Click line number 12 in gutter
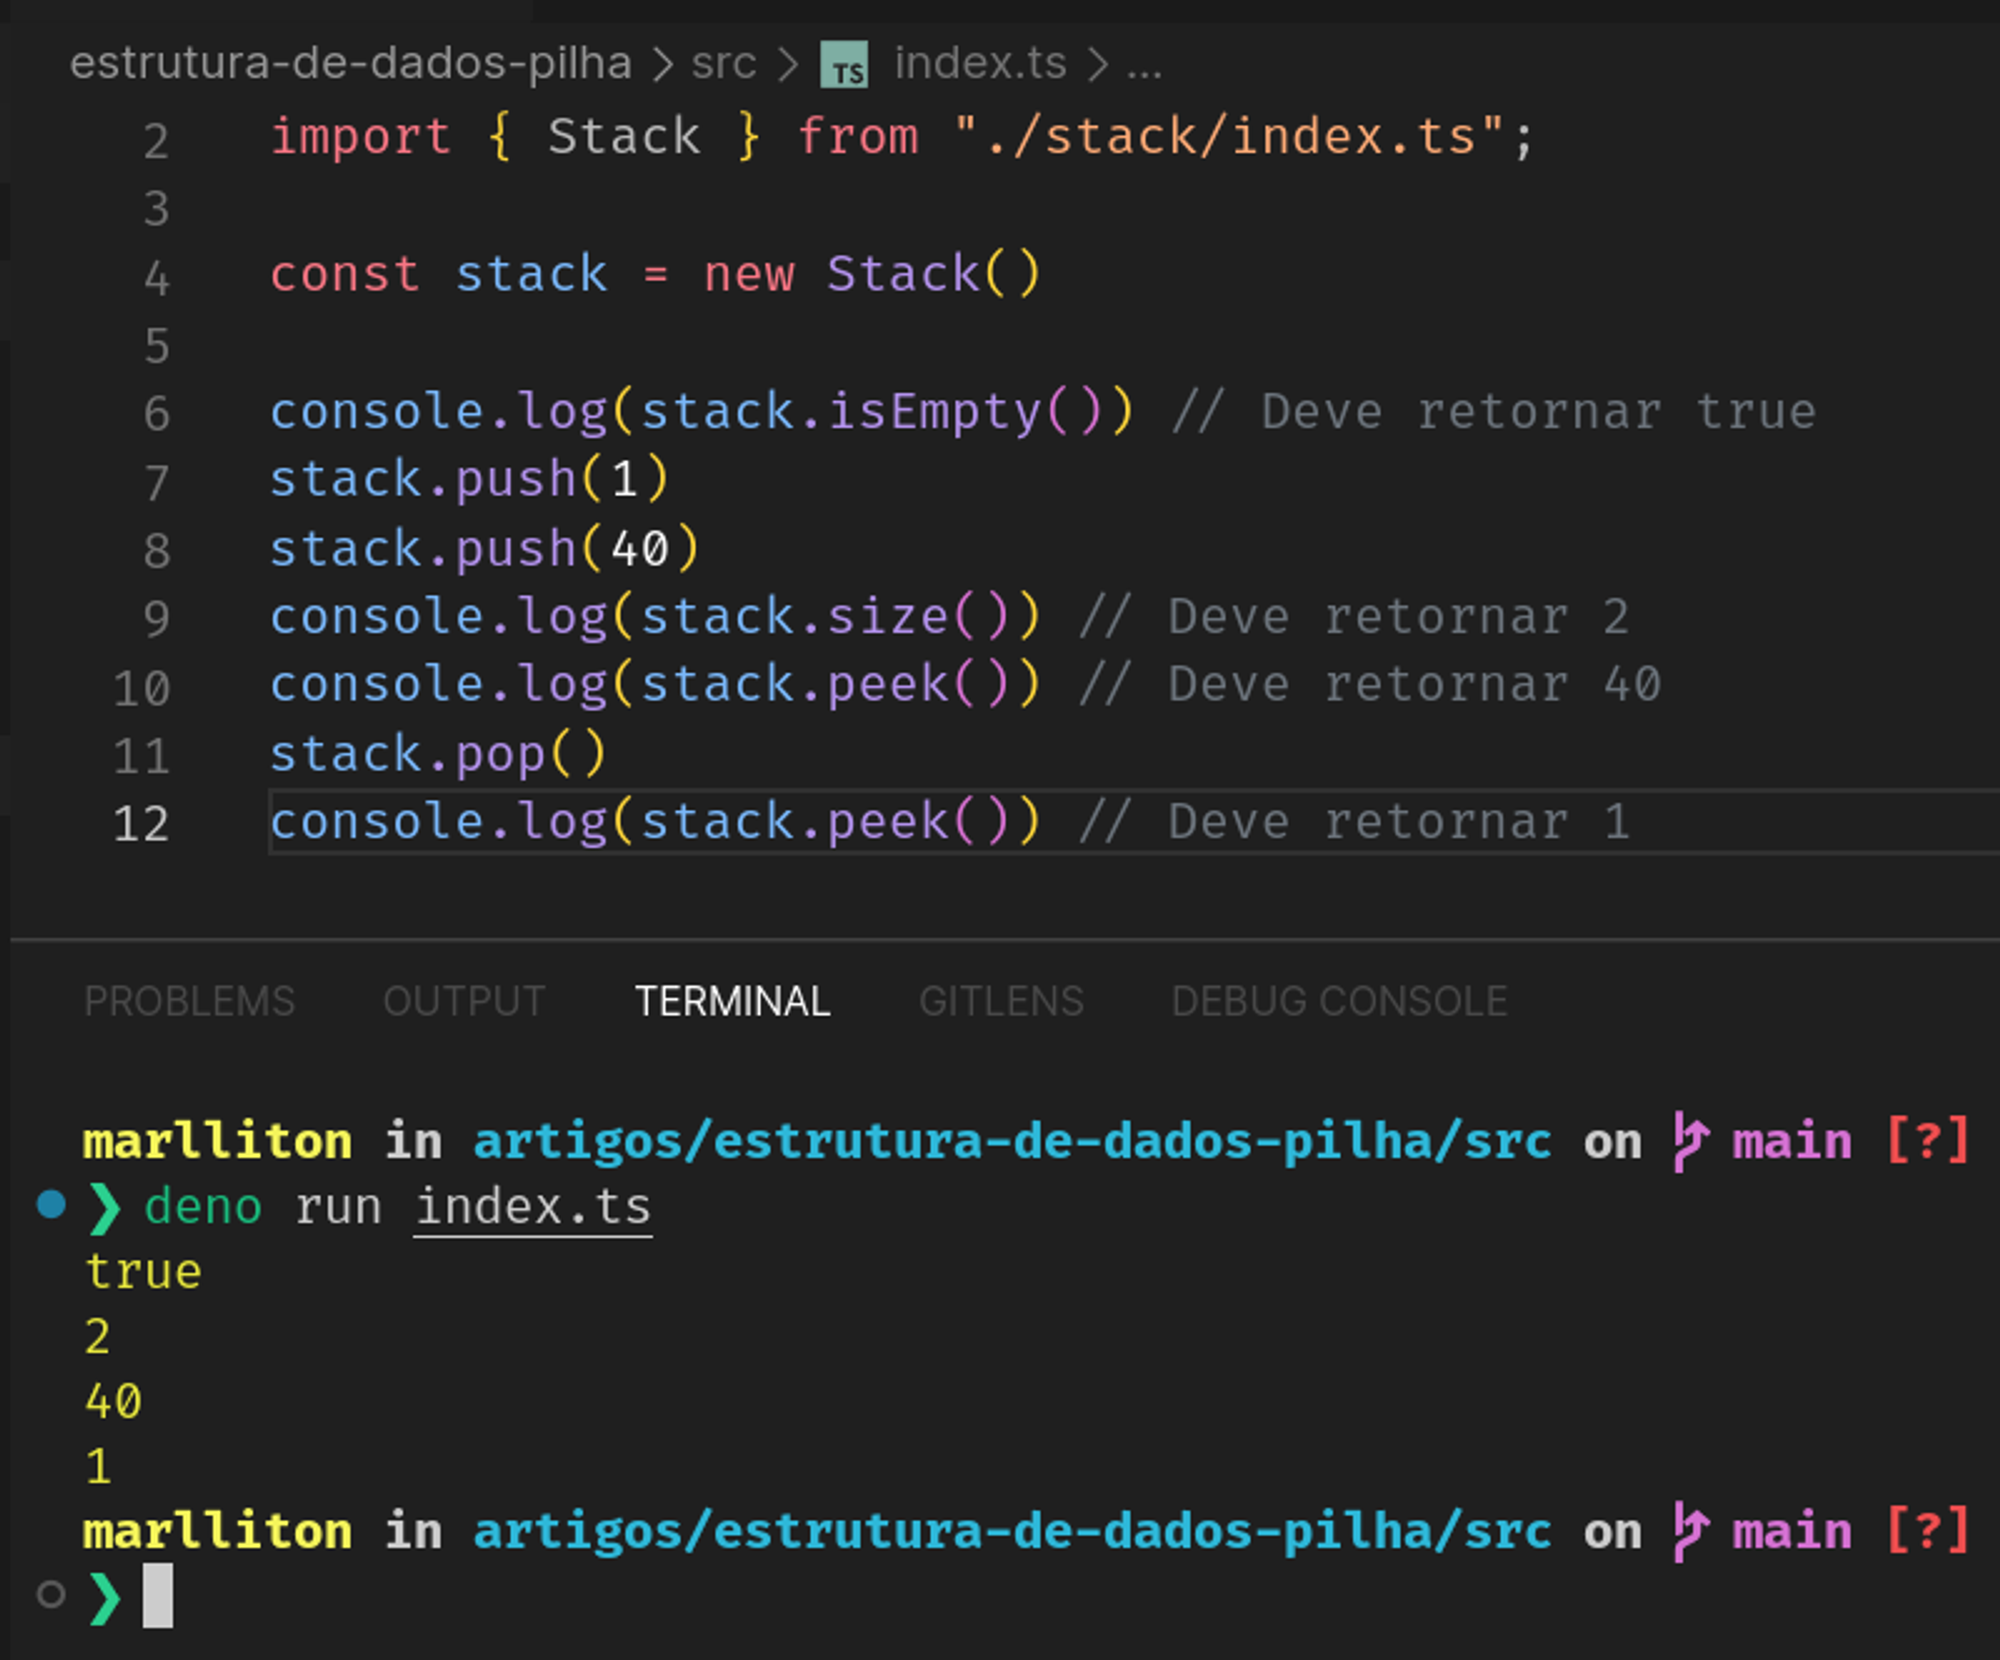2000x1660 pixels. click(x=141, y=824)
